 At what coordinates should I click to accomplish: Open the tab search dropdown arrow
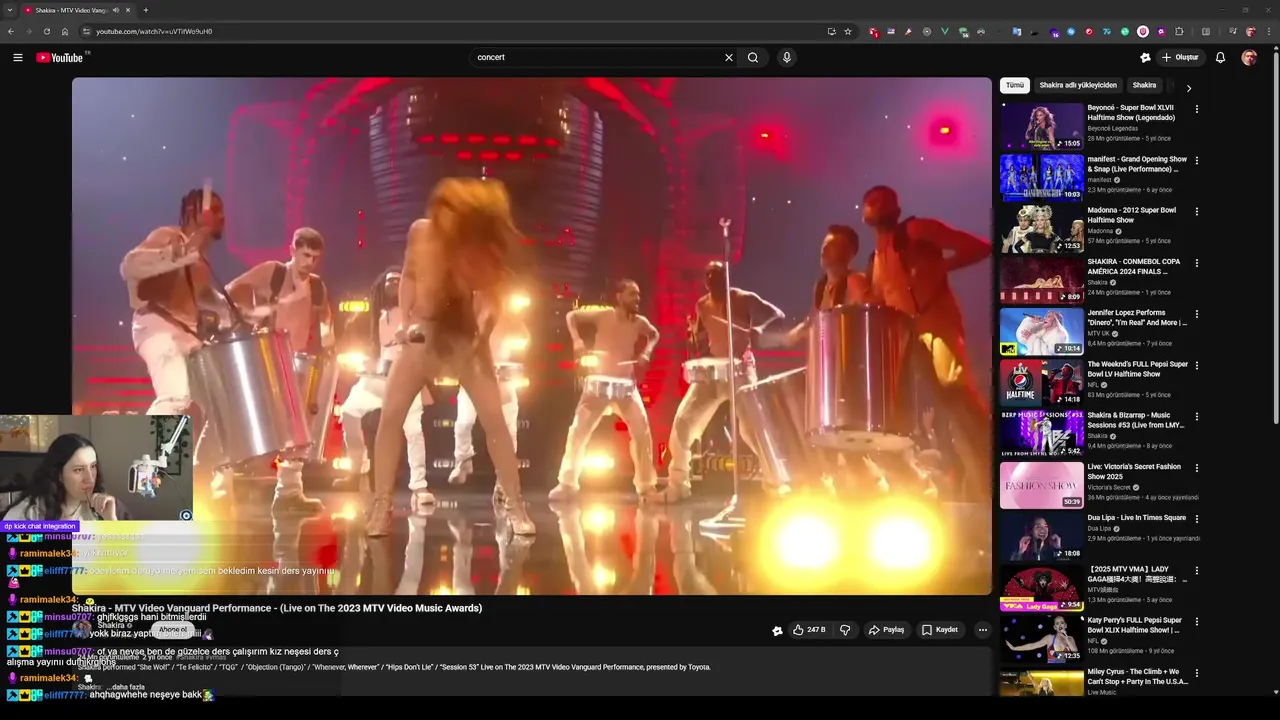(9, 10)
